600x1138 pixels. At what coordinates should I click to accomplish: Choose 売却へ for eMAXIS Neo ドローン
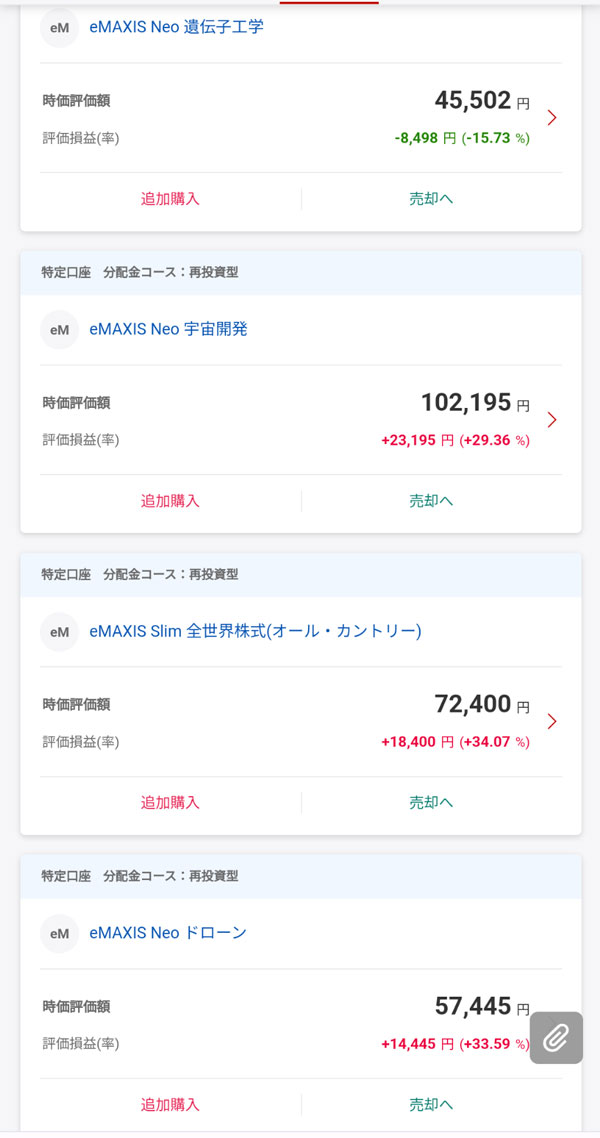tap(431, 1105)
